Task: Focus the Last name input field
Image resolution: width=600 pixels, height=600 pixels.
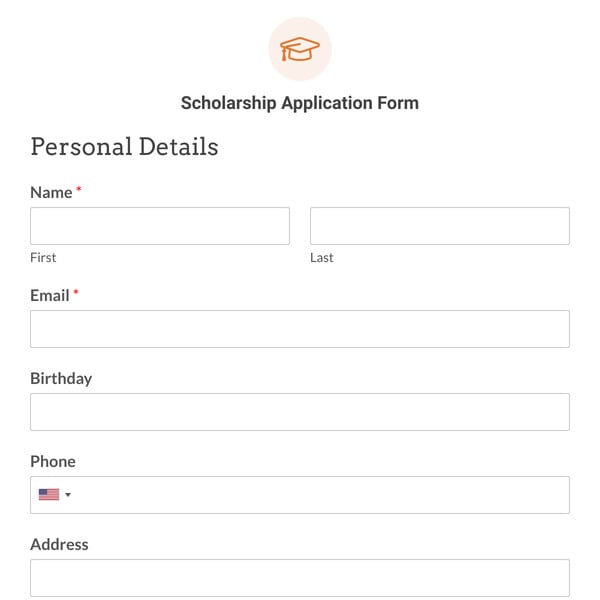Action: pyautogui.click(x=440, y=226)
